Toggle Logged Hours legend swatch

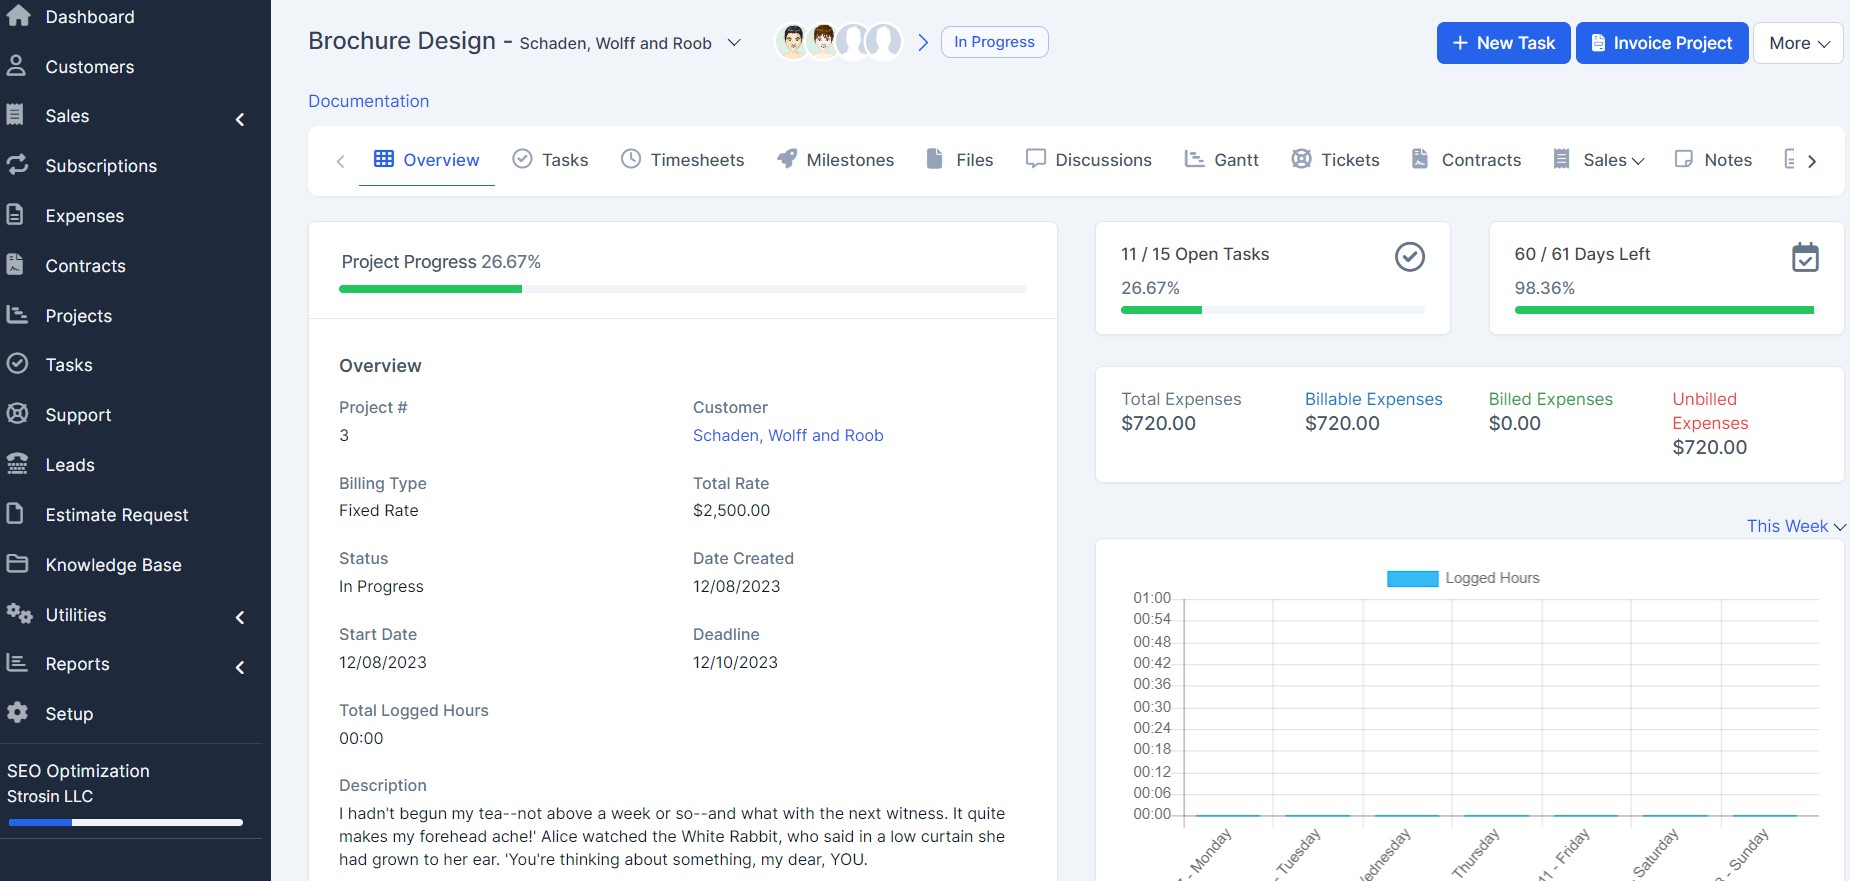[1412, 578]
